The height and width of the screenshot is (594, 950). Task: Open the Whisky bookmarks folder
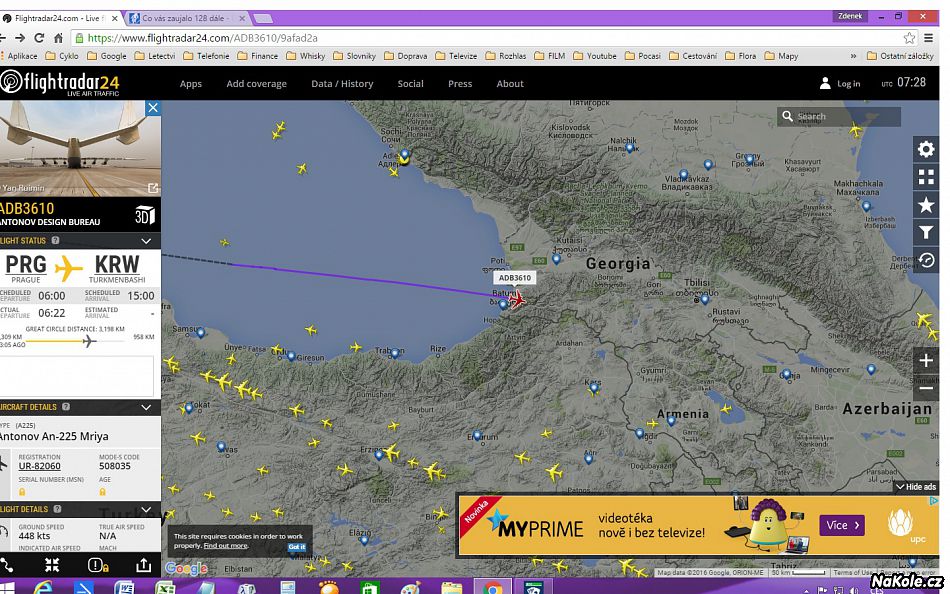(x=306, y=56)
